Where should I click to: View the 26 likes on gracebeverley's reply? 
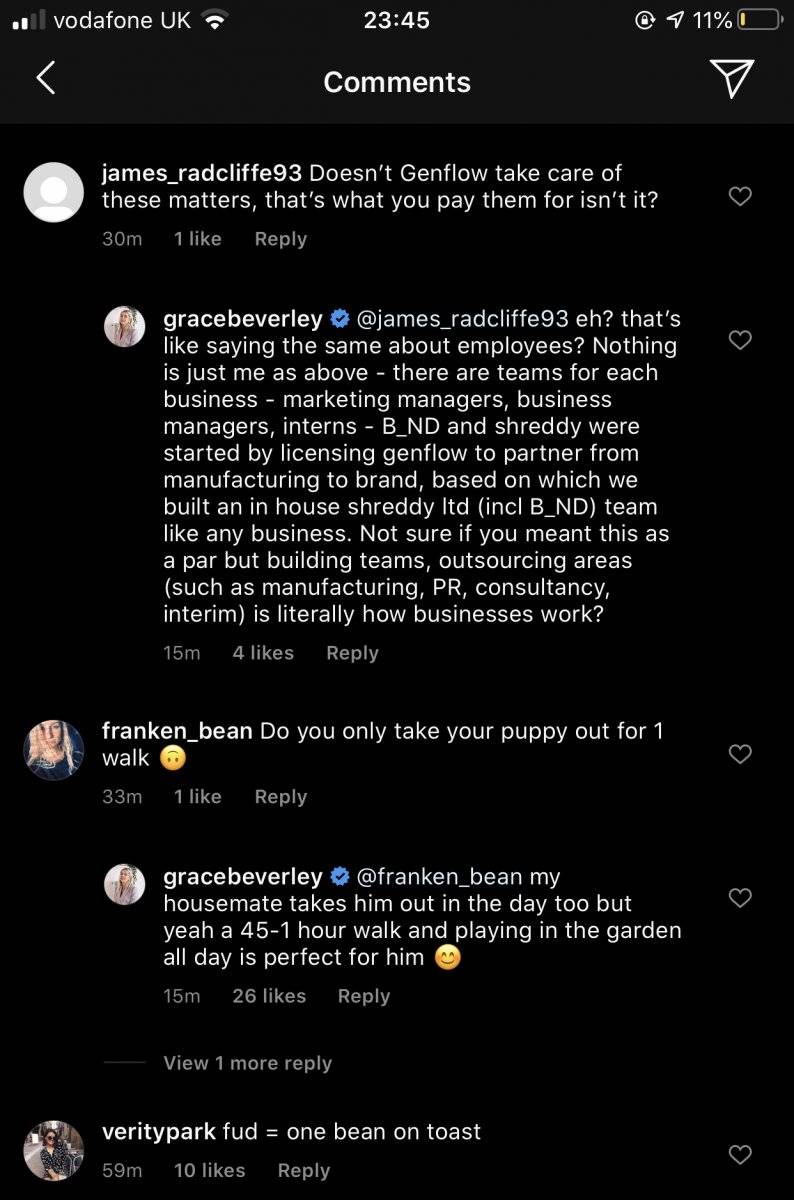click(x=269, y=996)
